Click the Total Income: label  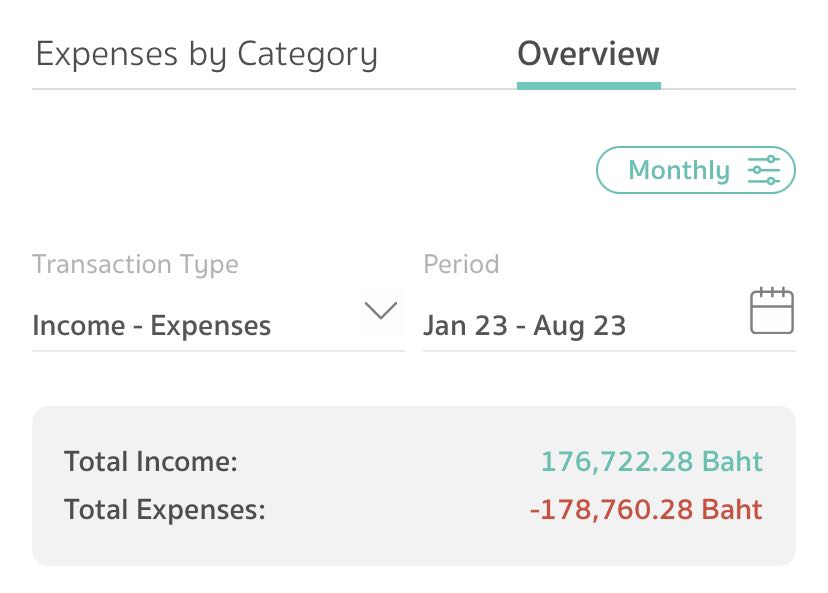(x=151, y=462)
